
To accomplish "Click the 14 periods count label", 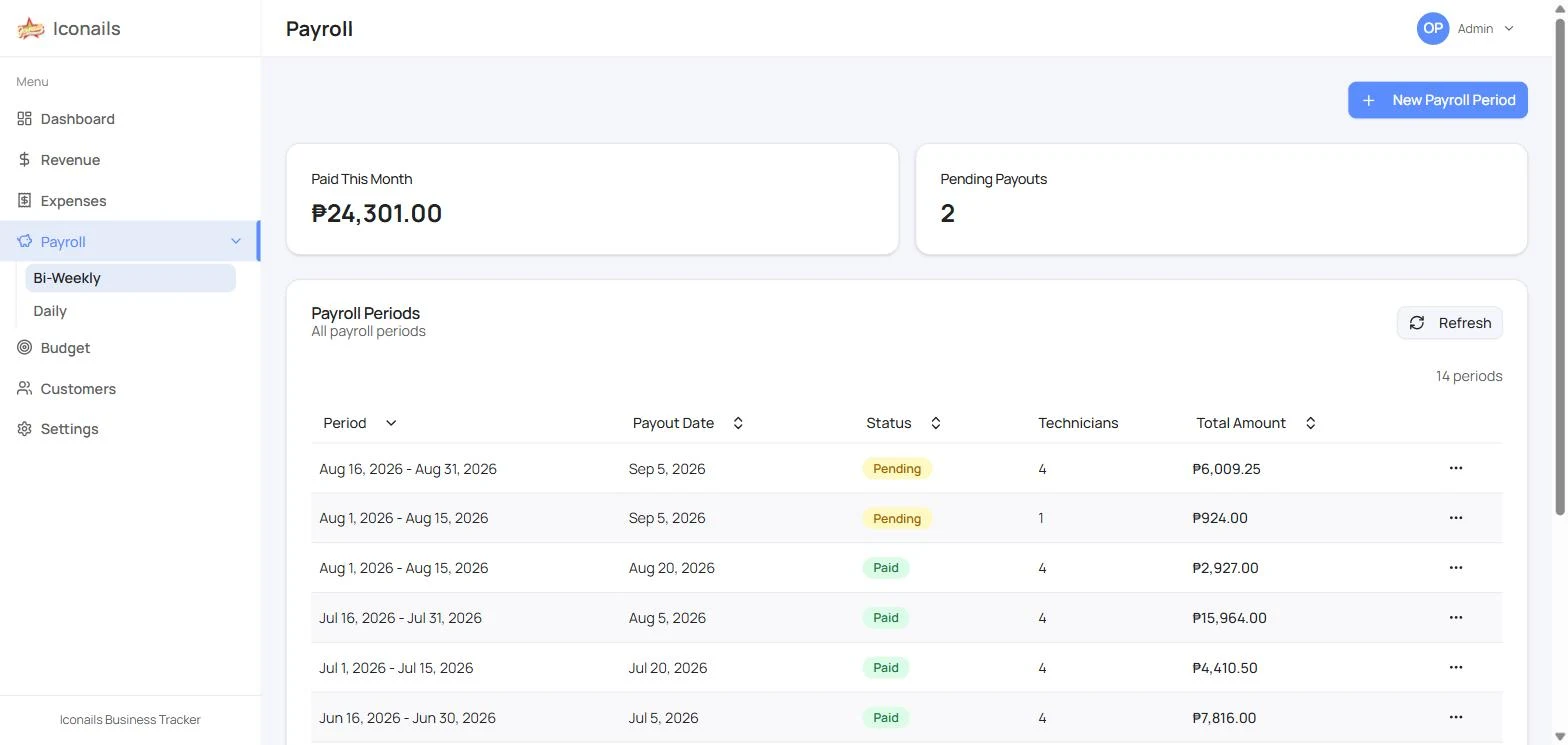I will pos(1469,377).
